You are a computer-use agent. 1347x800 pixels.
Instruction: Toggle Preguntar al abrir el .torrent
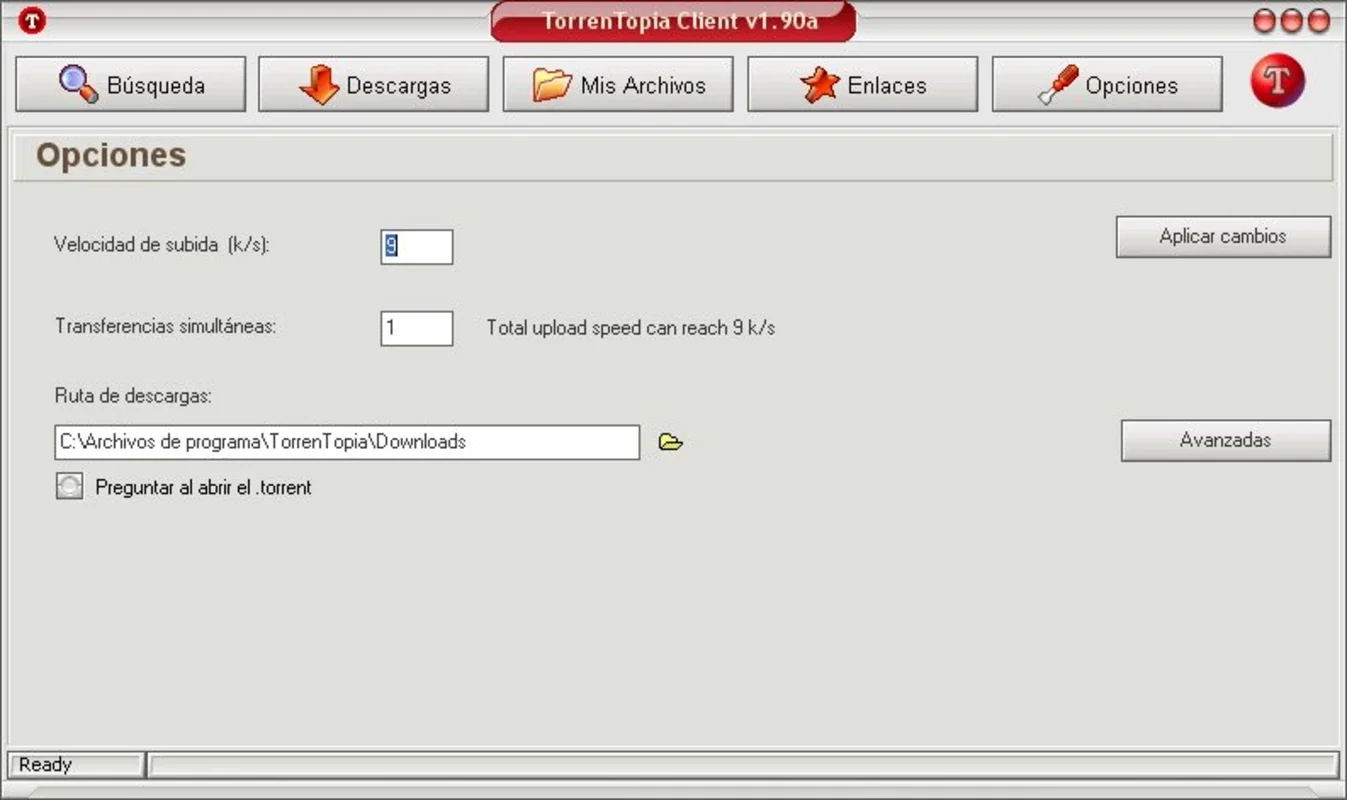tap(69, 487)
